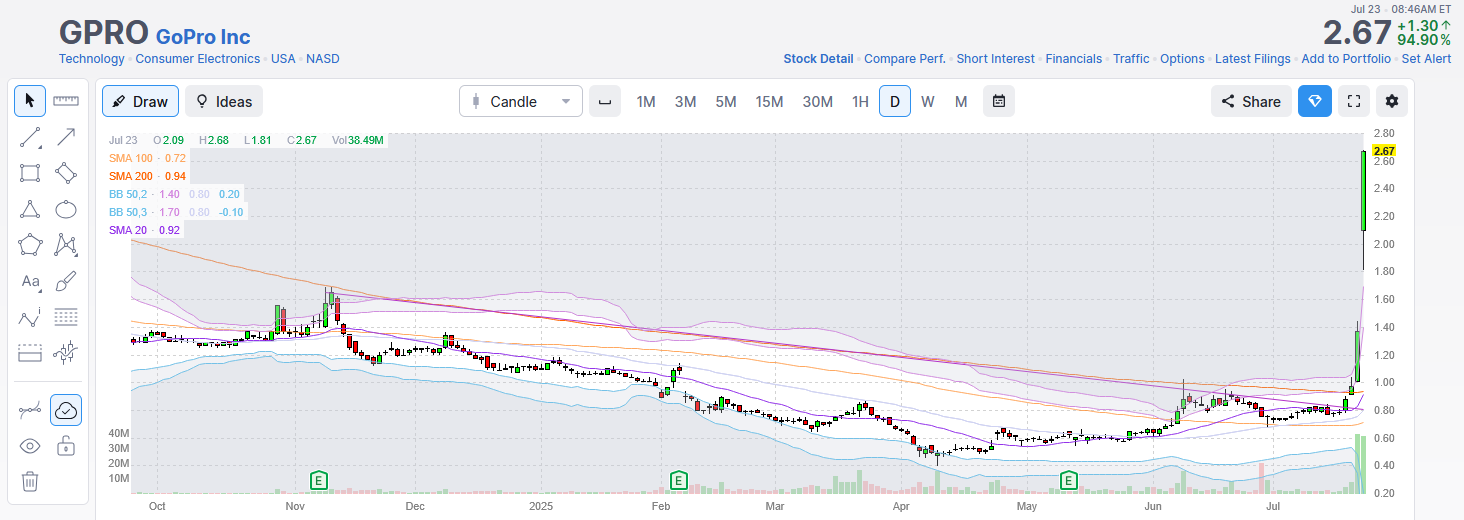Toggle drawing mode line icon
This screenshot has height=520, width=1464.
[30, 410]
